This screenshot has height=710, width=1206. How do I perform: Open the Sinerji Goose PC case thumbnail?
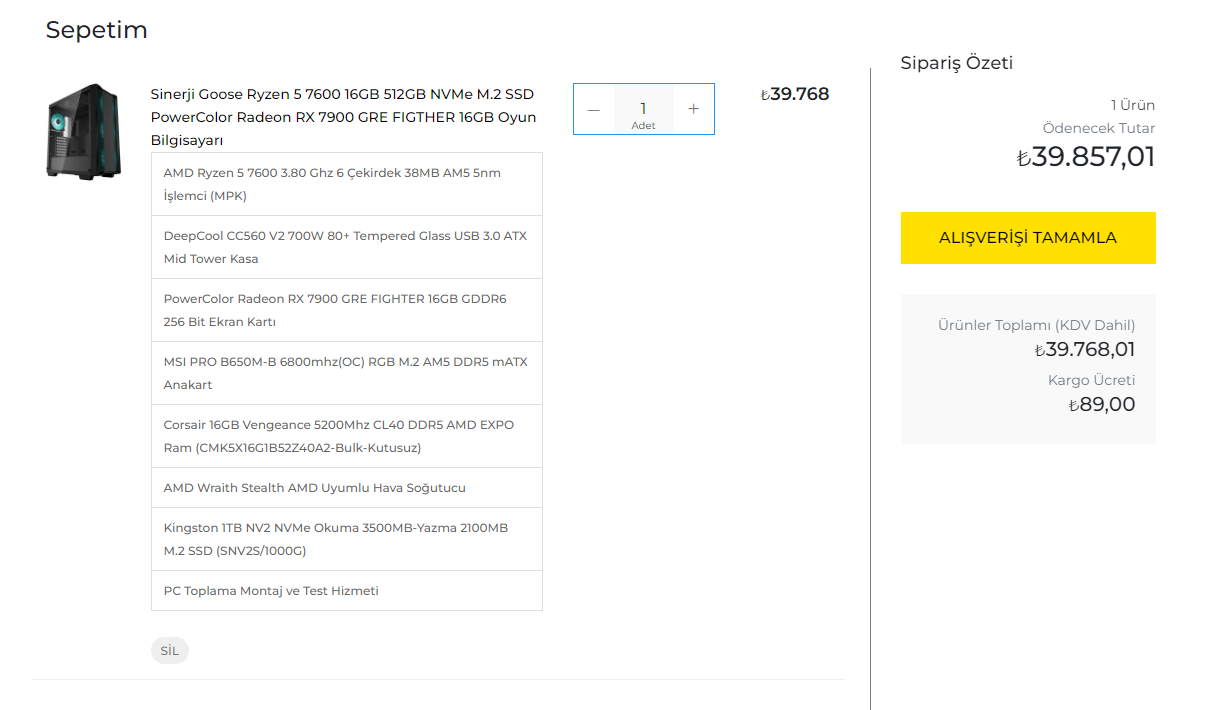coord(84,131)
